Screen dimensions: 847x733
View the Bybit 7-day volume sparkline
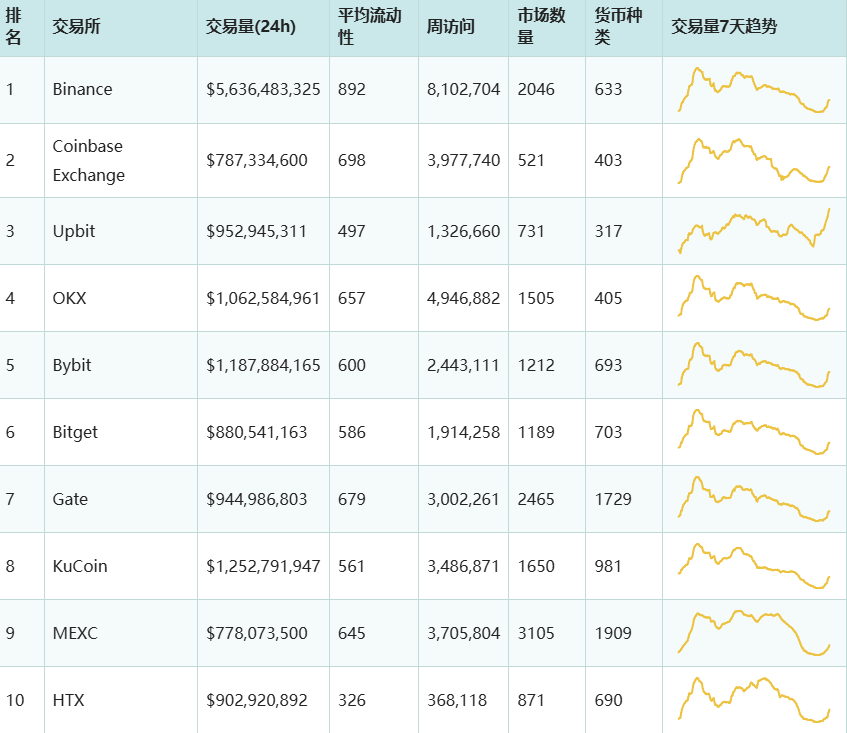coord(754,365)
